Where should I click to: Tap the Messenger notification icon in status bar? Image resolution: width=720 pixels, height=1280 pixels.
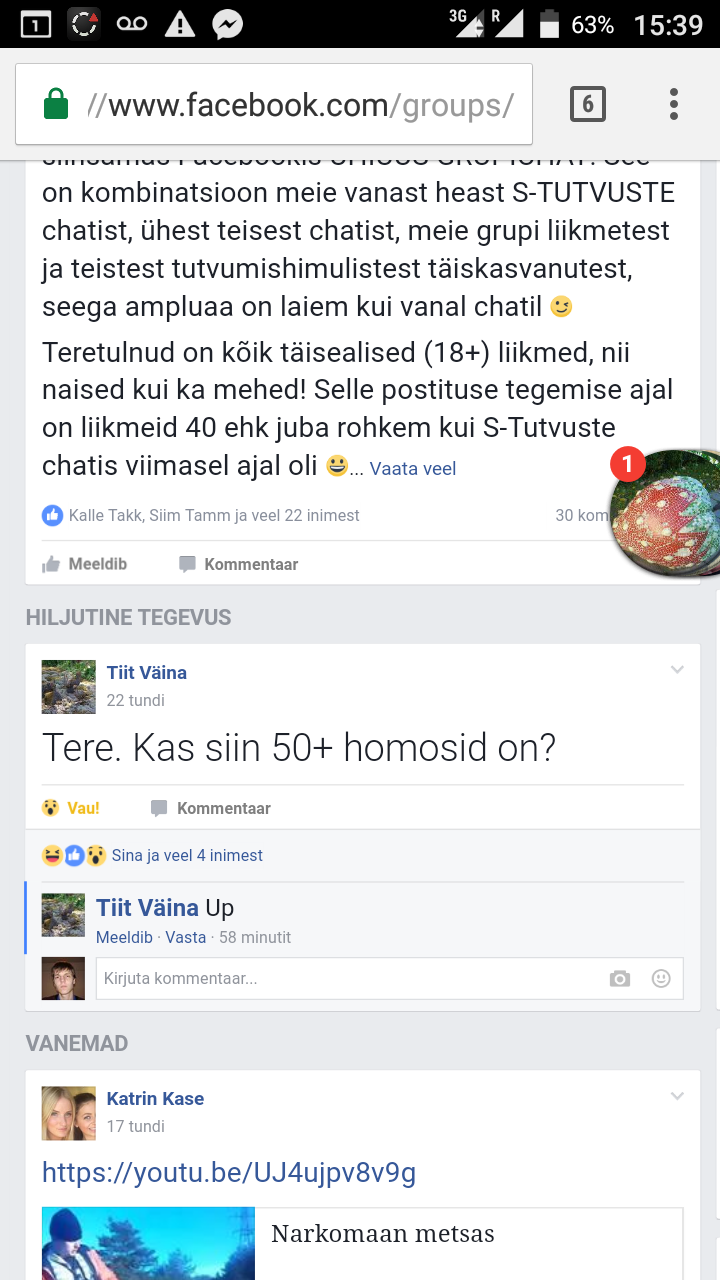[229, 24]
